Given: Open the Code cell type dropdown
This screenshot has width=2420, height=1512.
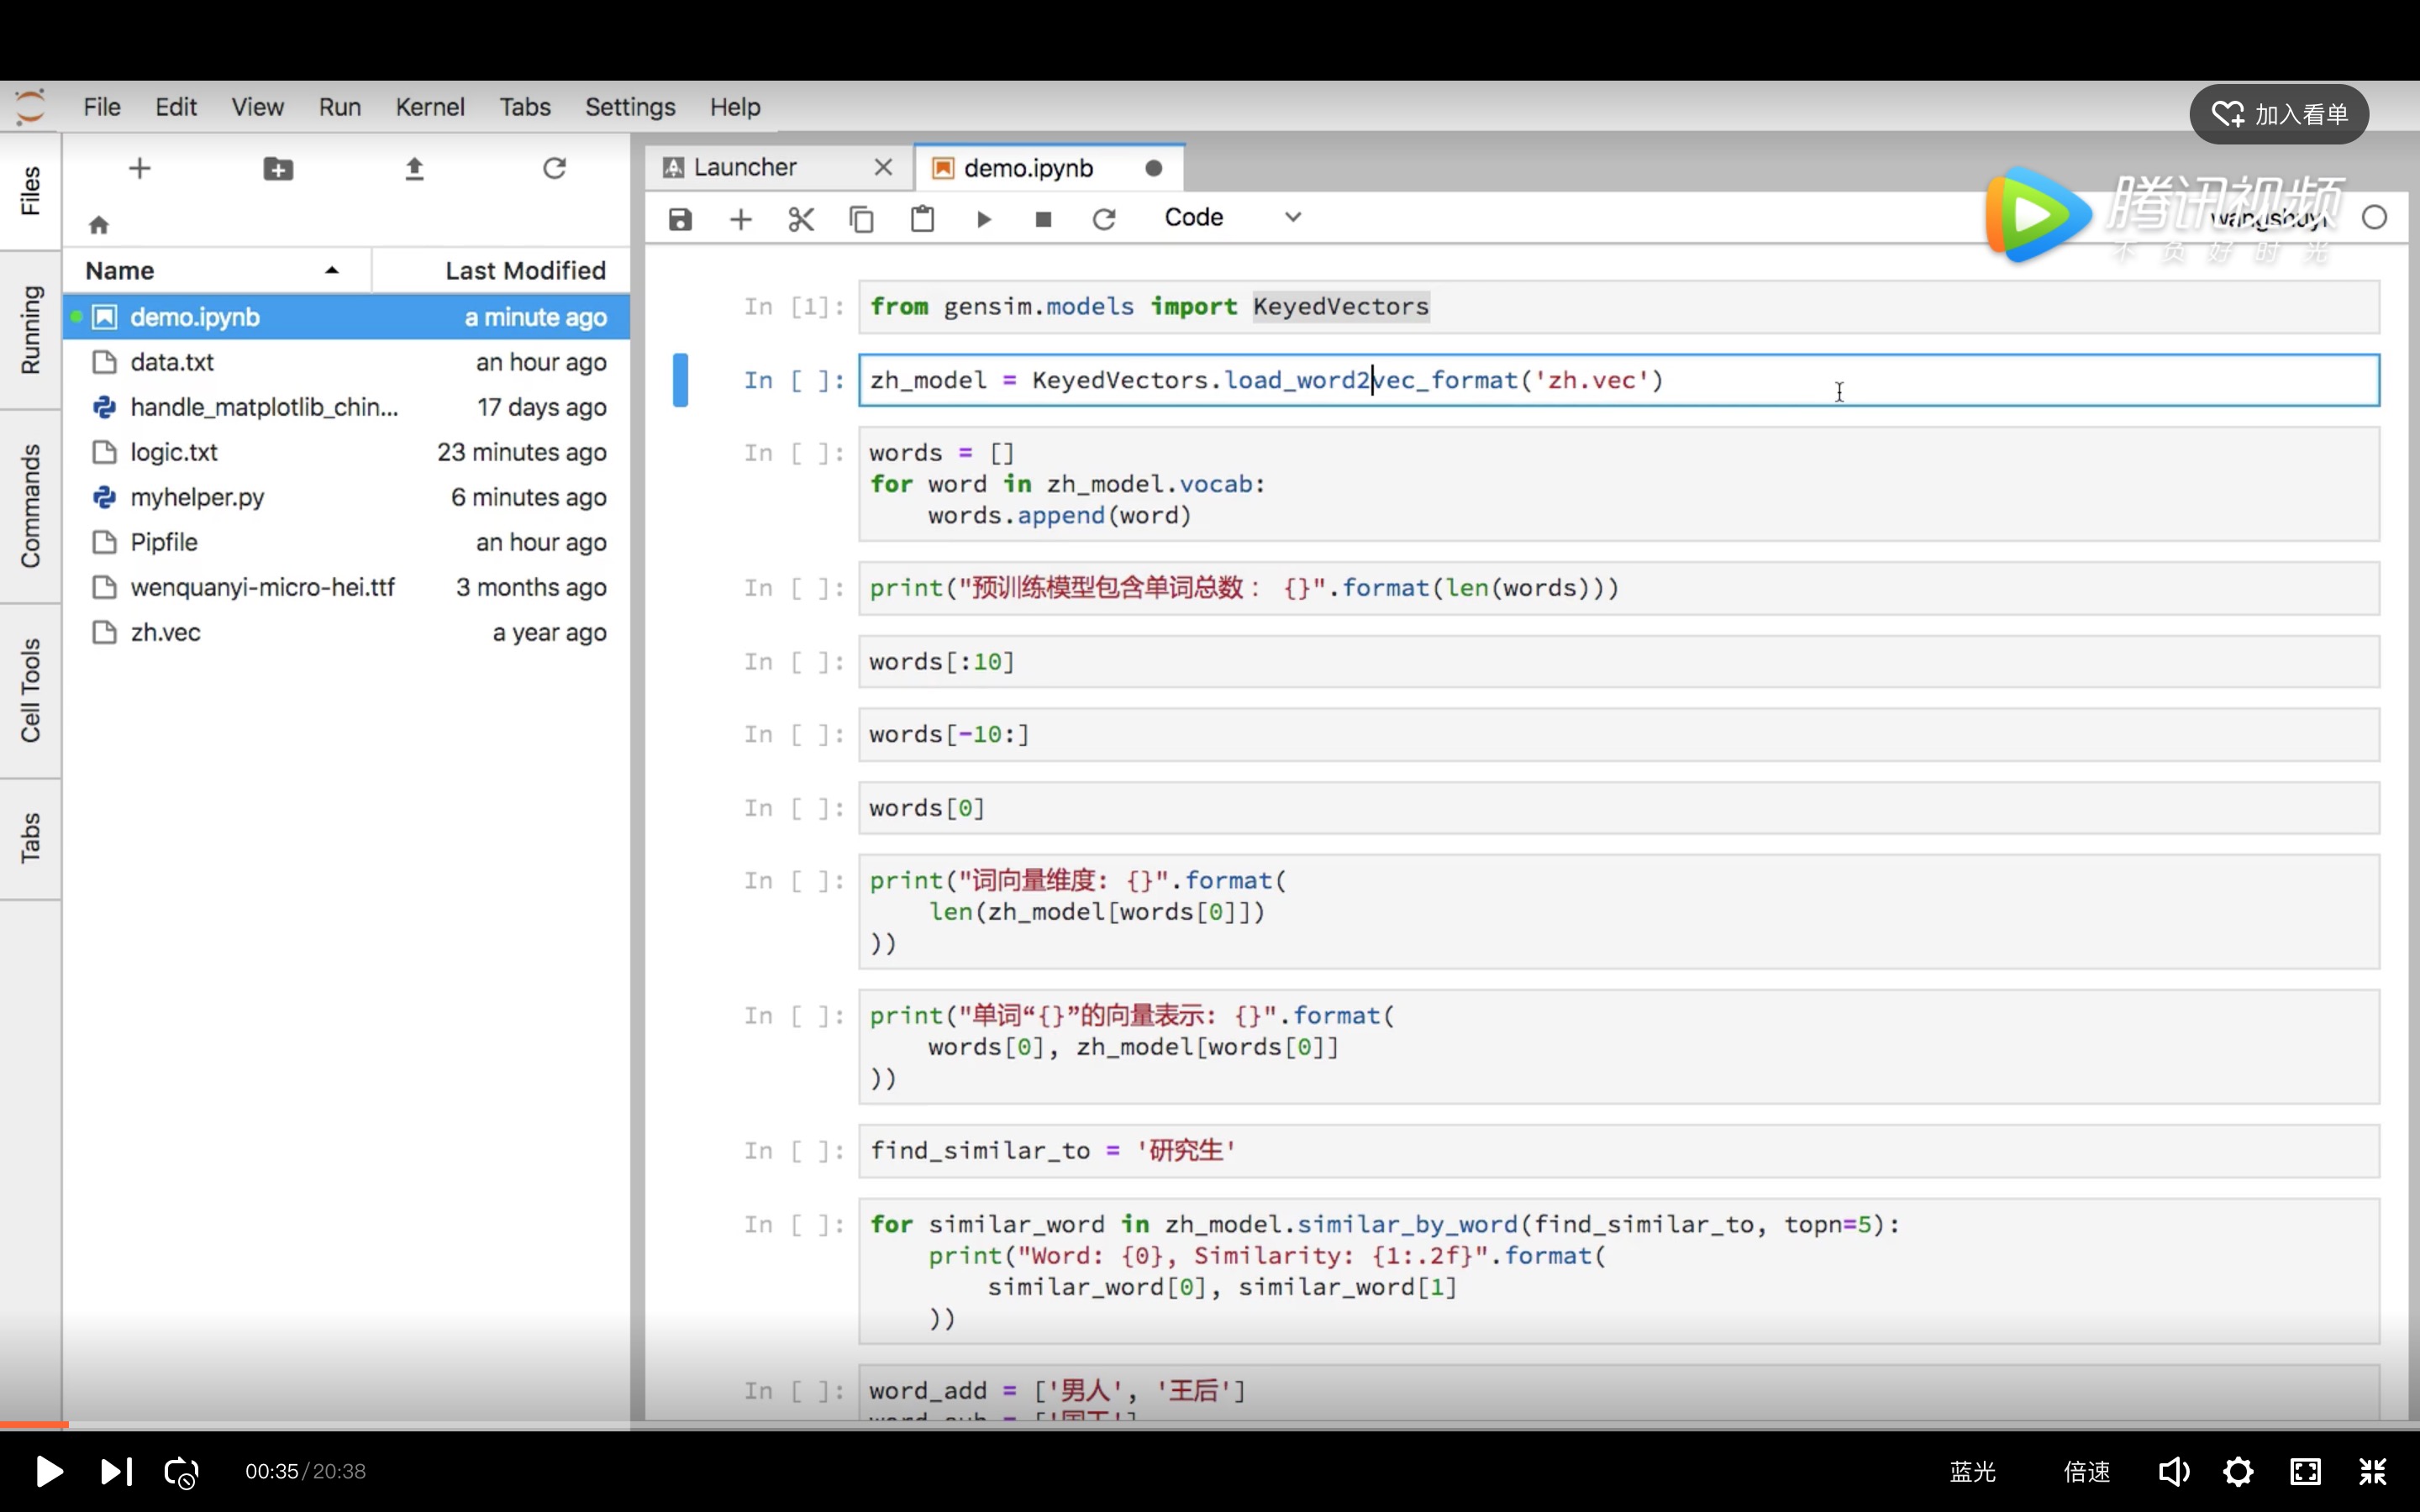Looking at the screenshot, I should pos(1232,218).
